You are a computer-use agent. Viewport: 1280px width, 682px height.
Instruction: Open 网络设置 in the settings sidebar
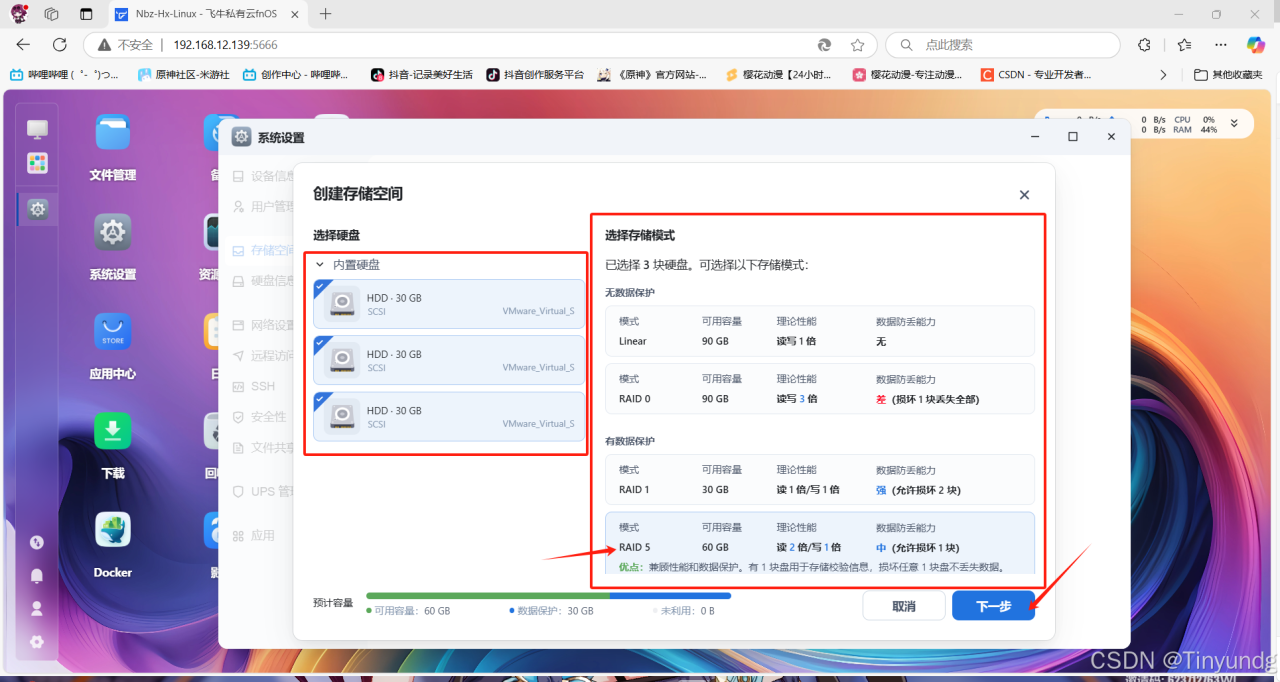[x=262, y=324]
